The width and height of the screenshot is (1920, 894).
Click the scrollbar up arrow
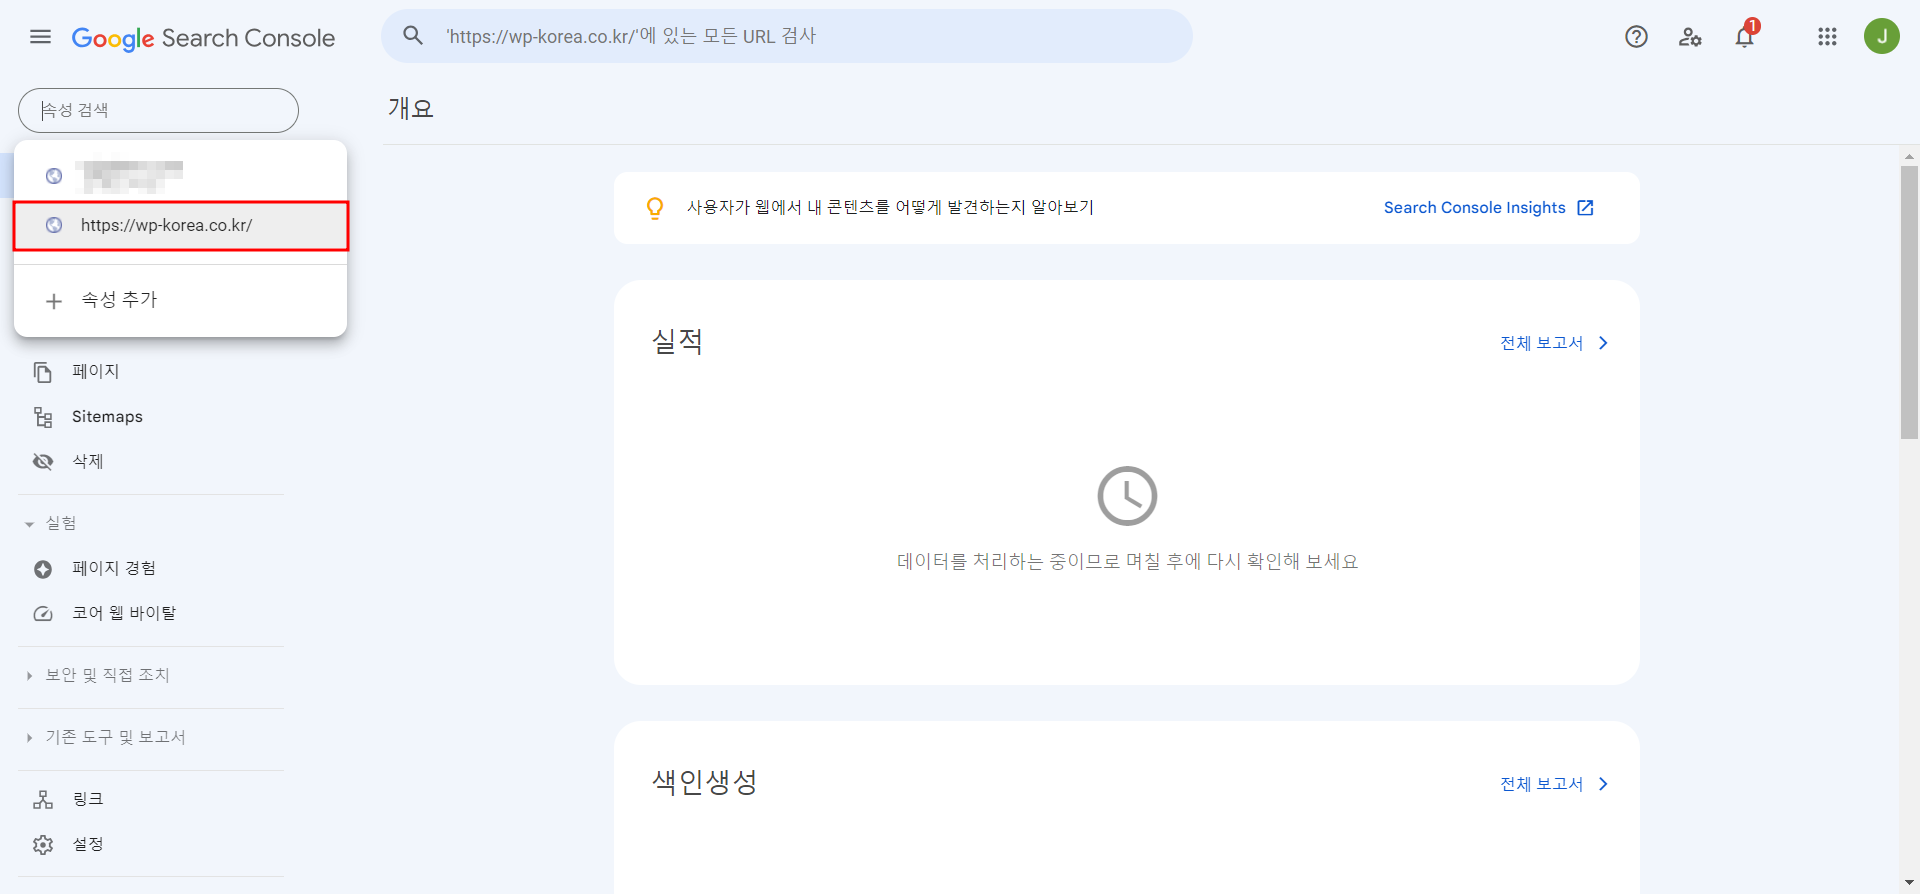pos(1909,156)
